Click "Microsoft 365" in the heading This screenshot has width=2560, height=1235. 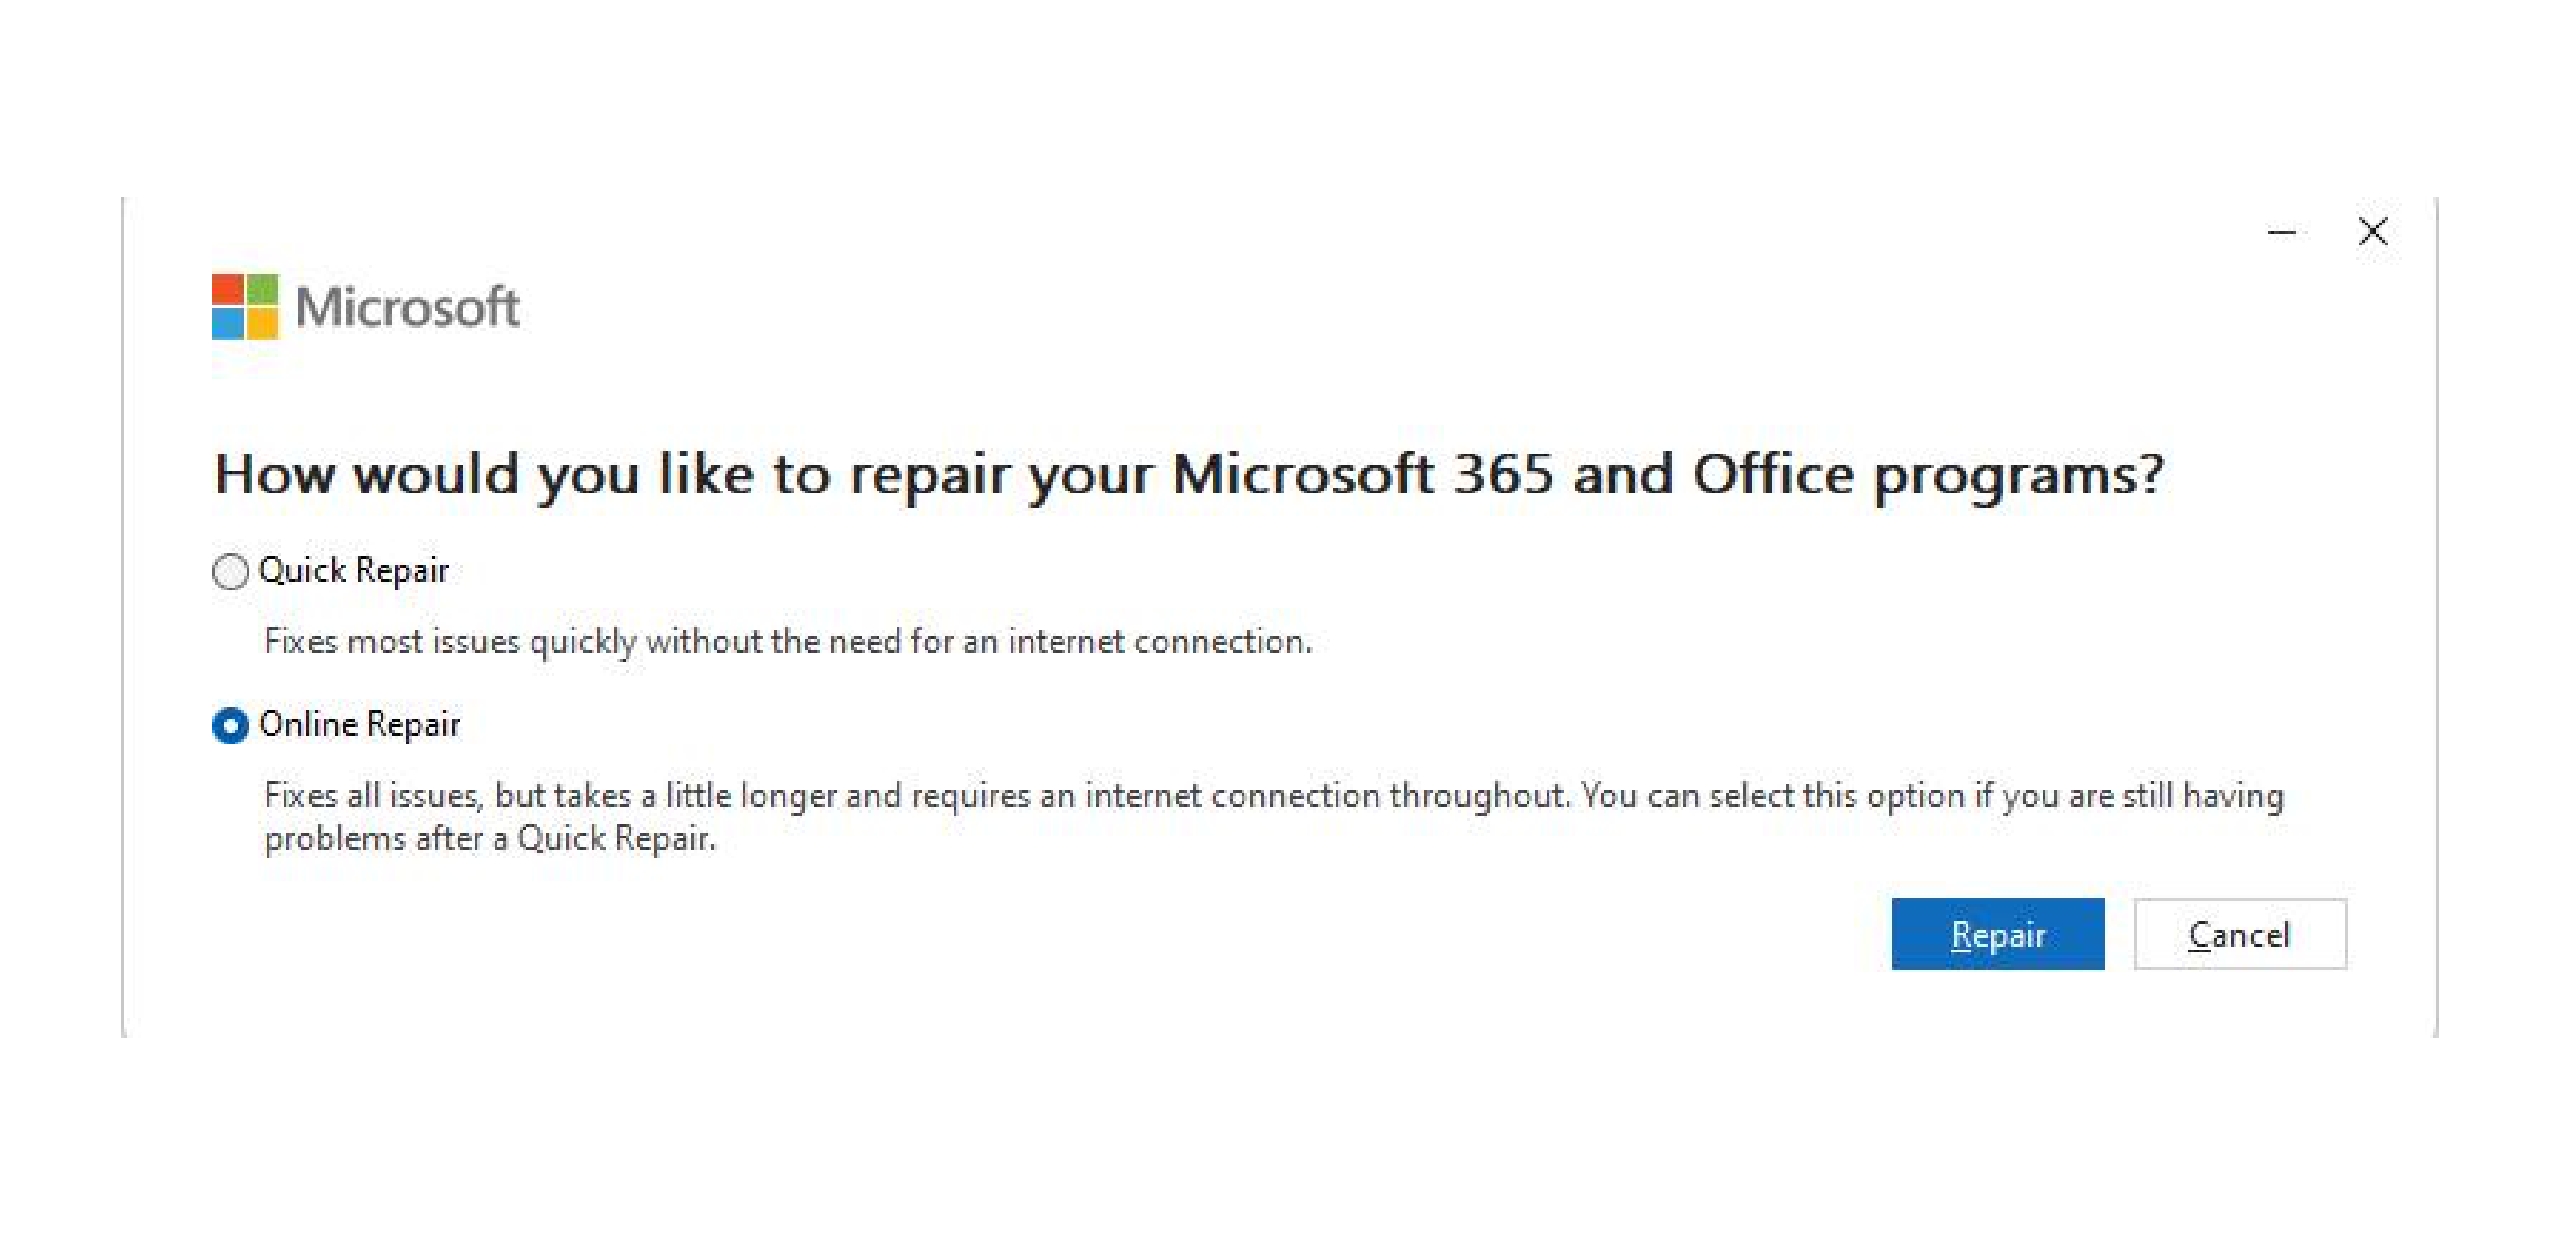[x=1361, y=473]
